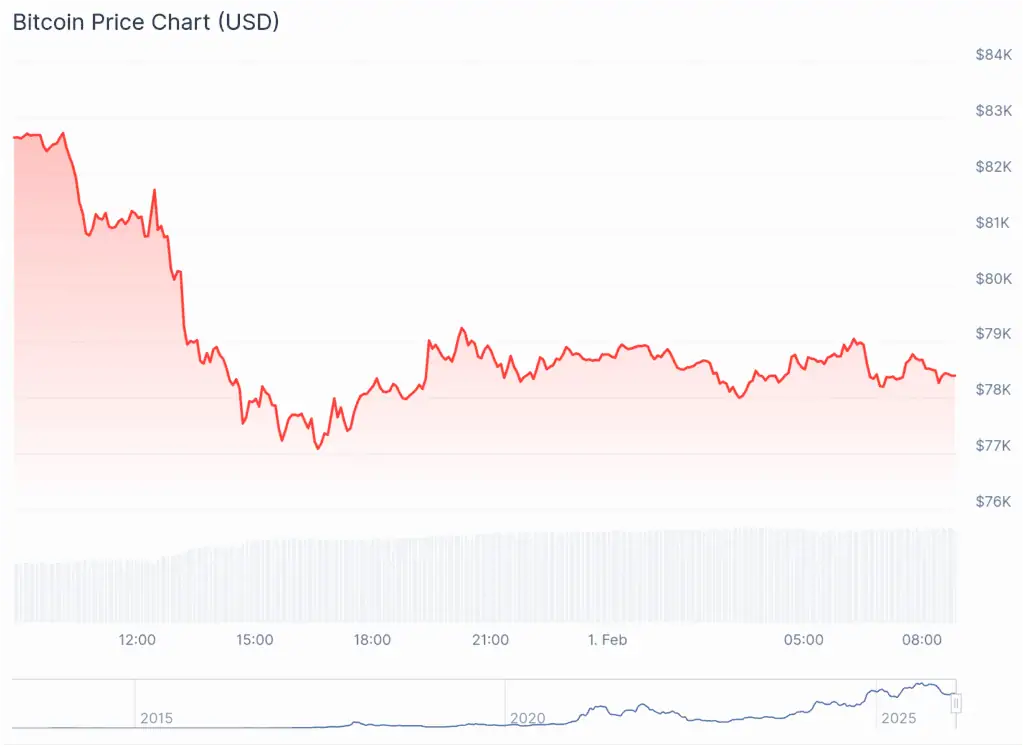Image resolution: width=1024 pixels, height=747 pixels.
Task: Click the $82K price axis label
Action: pyautogui.click(x=993, y=166)
